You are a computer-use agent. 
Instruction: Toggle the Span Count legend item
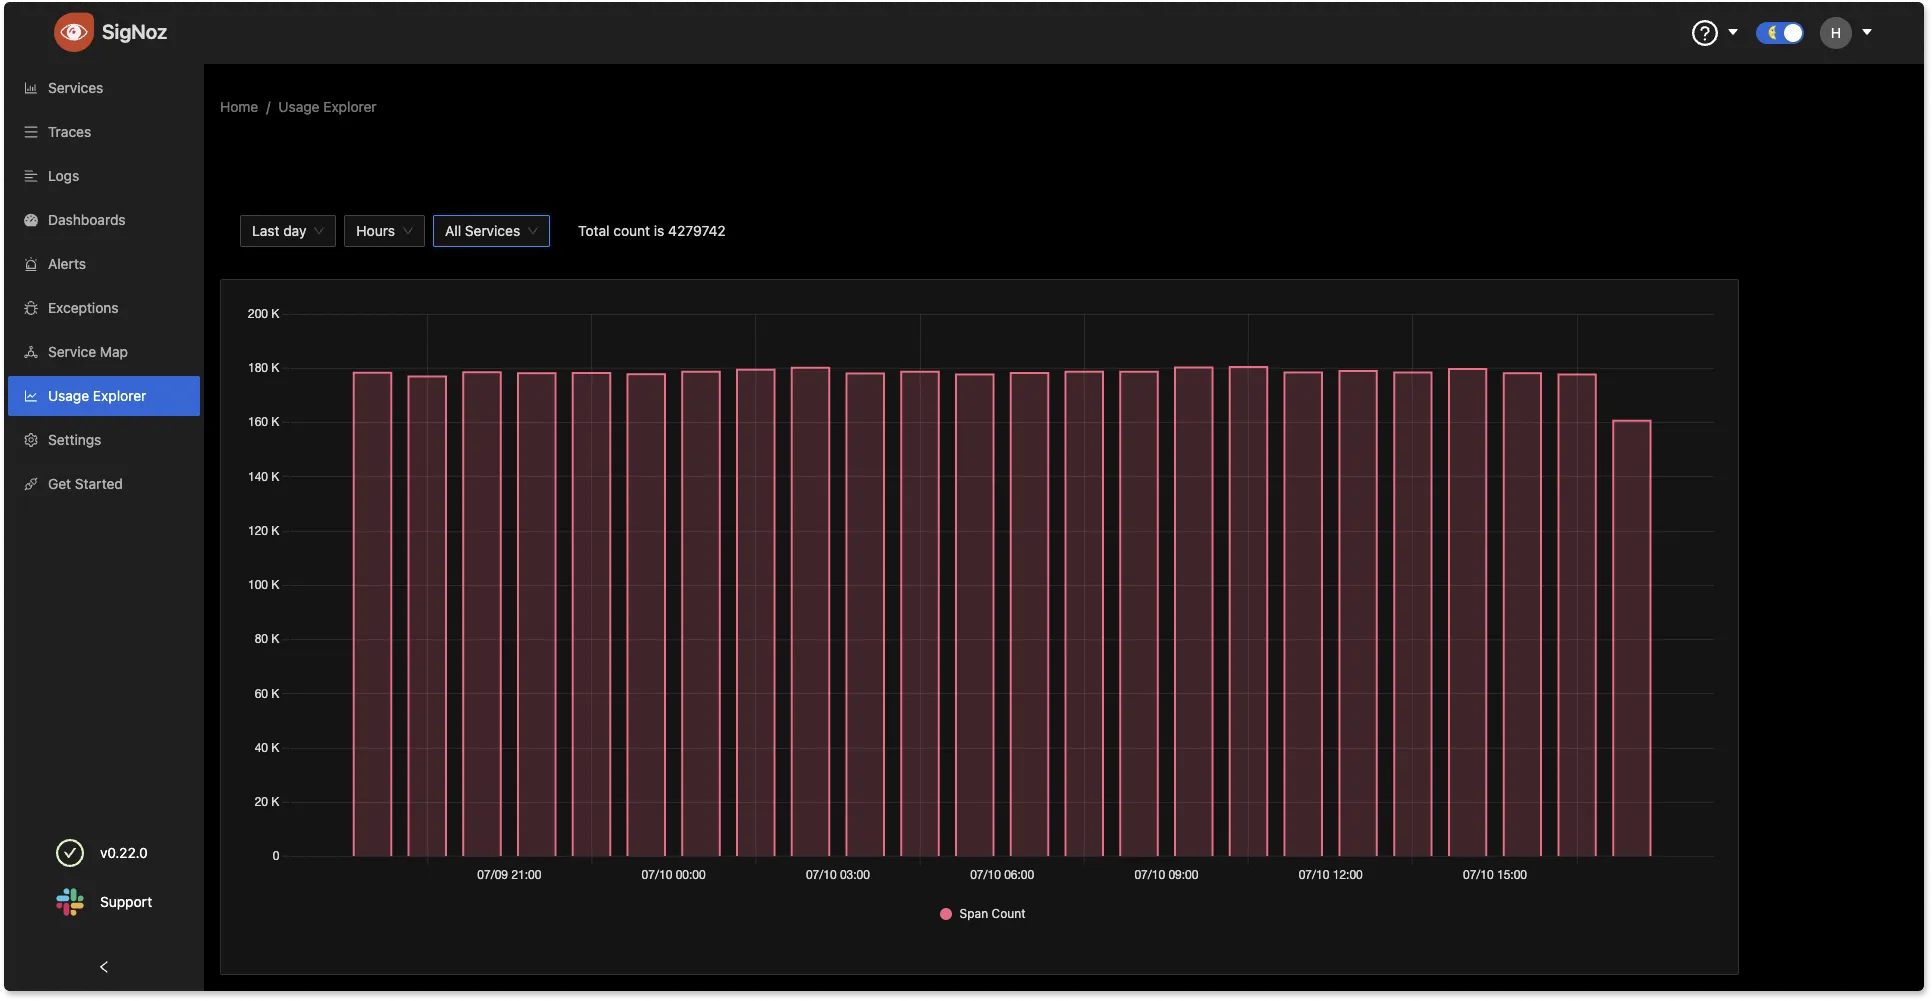pos(982,913)
